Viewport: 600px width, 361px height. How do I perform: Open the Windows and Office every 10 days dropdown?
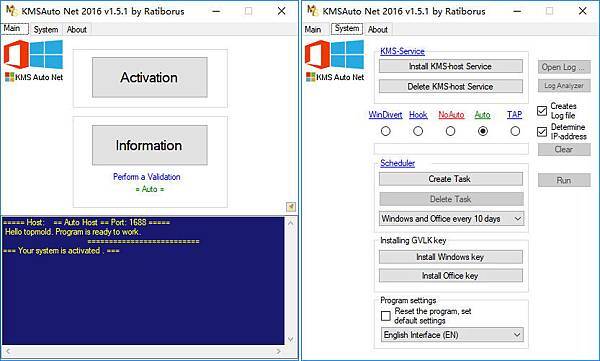(452, 219)
